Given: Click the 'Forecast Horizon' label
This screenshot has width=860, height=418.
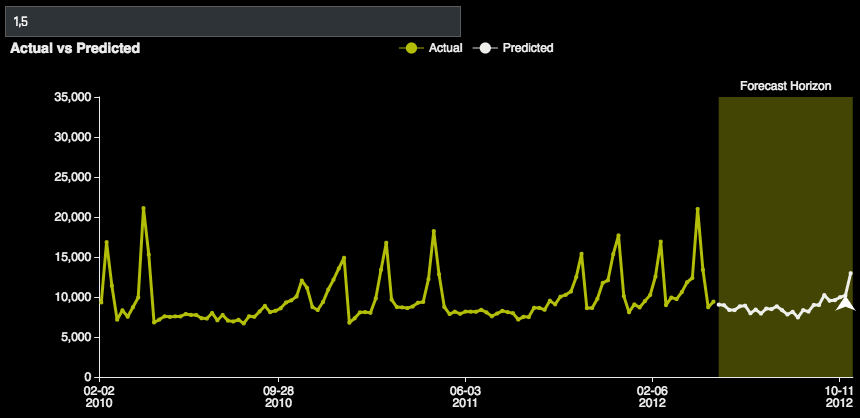Looking at the screenshot, I should (x=785, y=86).
